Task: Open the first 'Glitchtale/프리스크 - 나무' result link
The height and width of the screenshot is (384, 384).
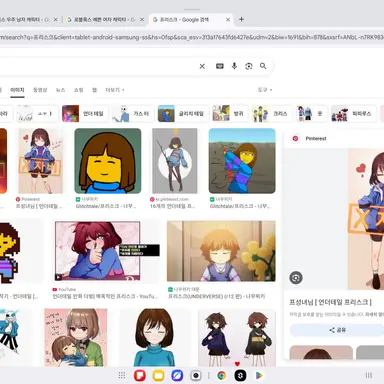Action: [106, 206]
